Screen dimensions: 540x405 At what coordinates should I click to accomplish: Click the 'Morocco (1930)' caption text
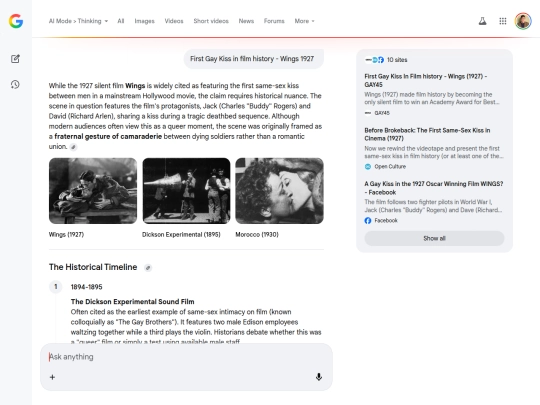pyautogui.click(x=257, y=235)
